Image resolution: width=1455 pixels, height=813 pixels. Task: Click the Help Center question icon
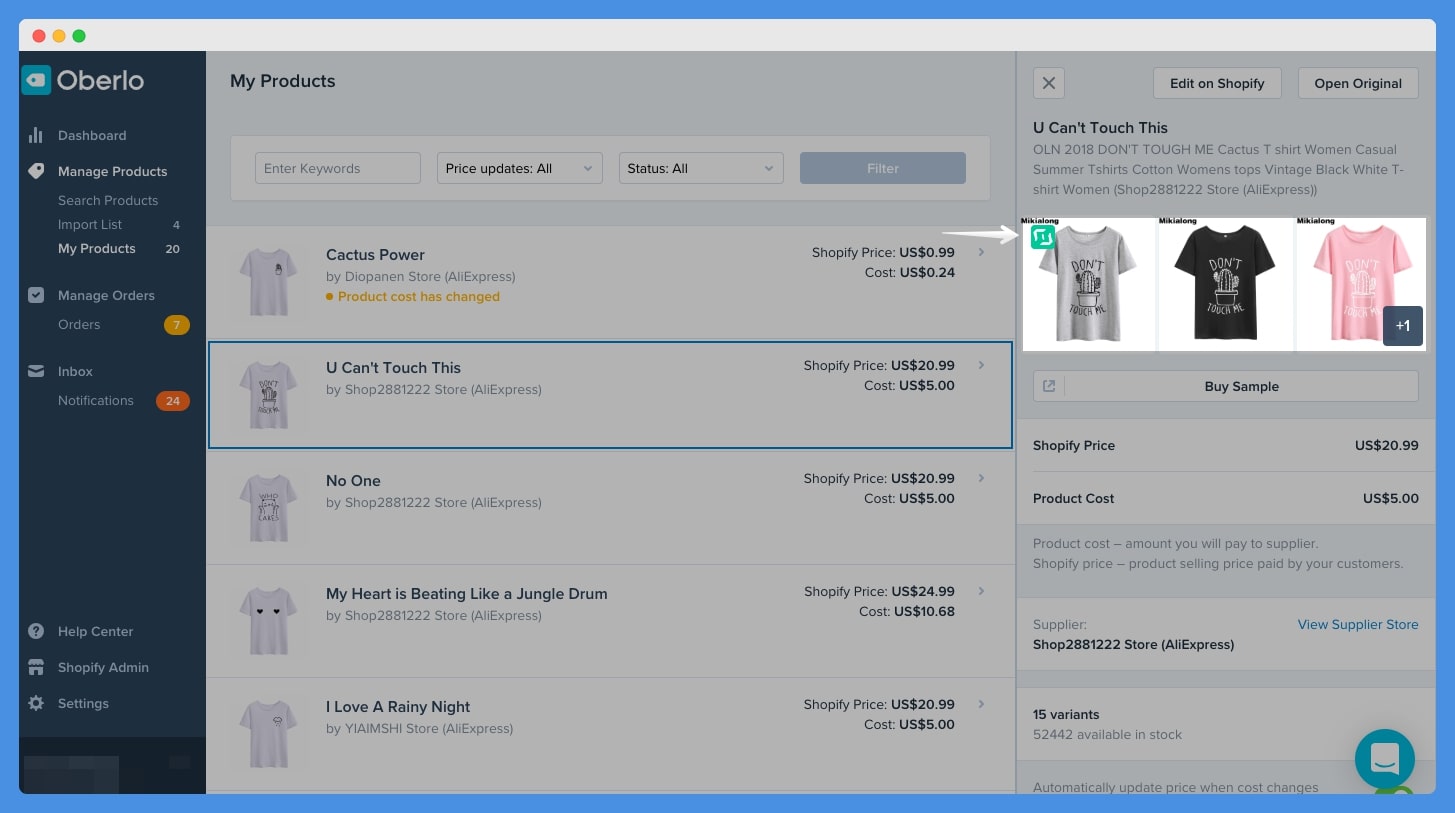tap(36, 631)
